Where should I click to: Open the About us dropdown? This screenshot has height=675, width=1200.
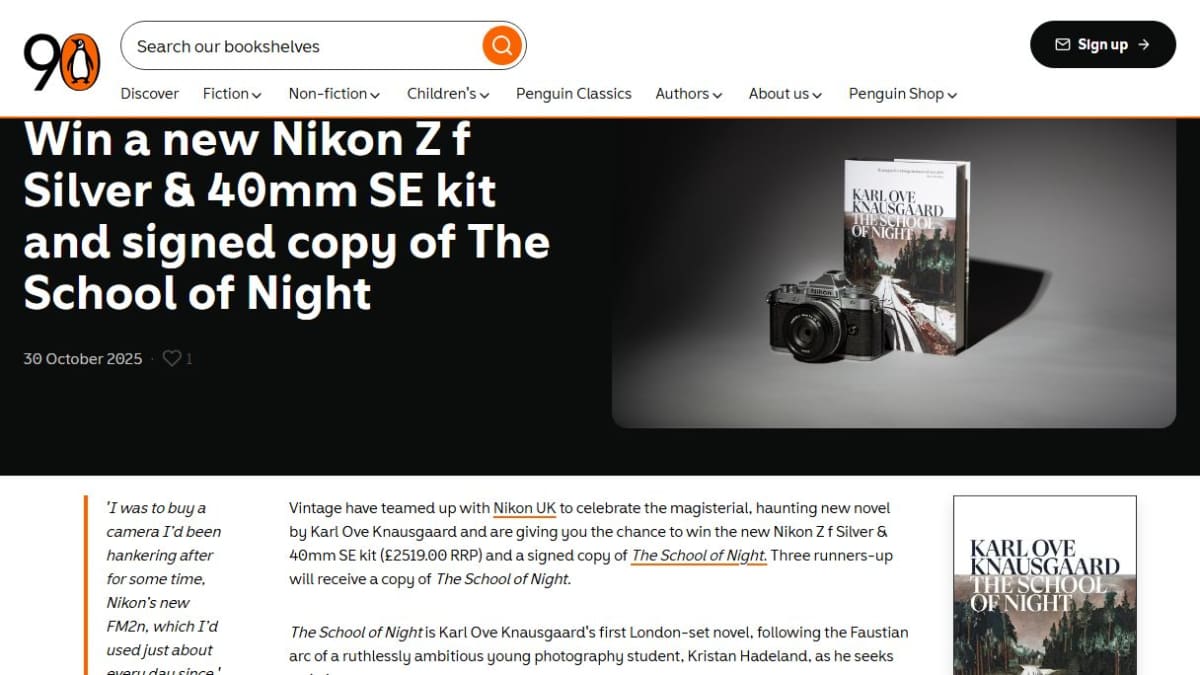click(785, 94)
